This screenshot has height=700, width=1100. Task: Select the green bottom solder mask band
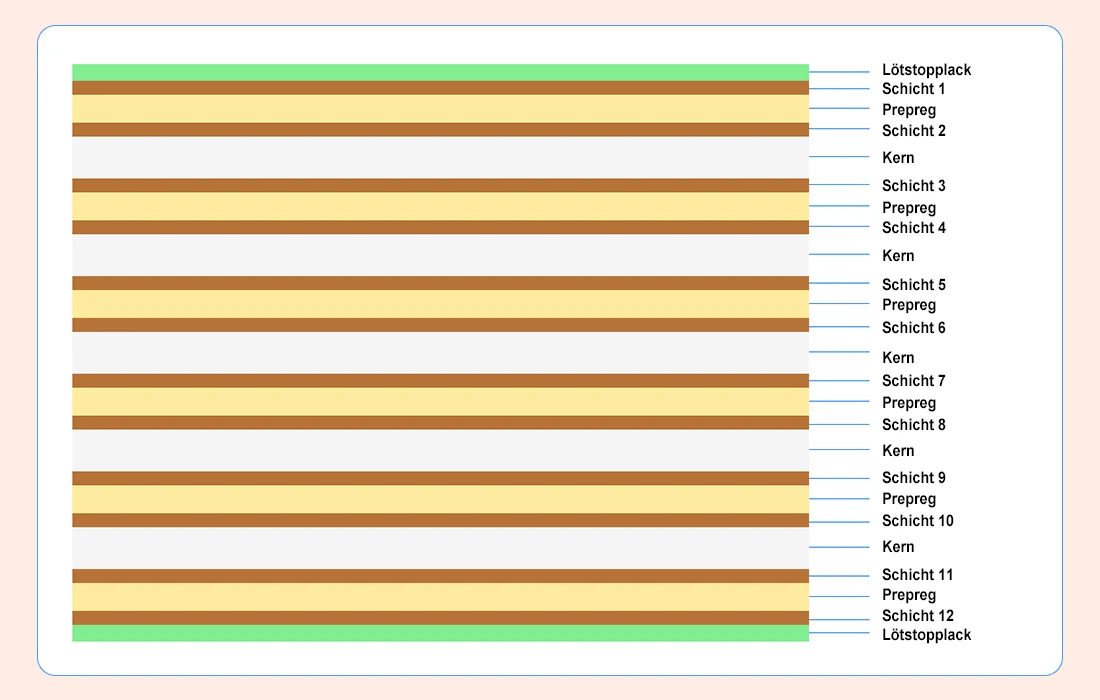440,633
